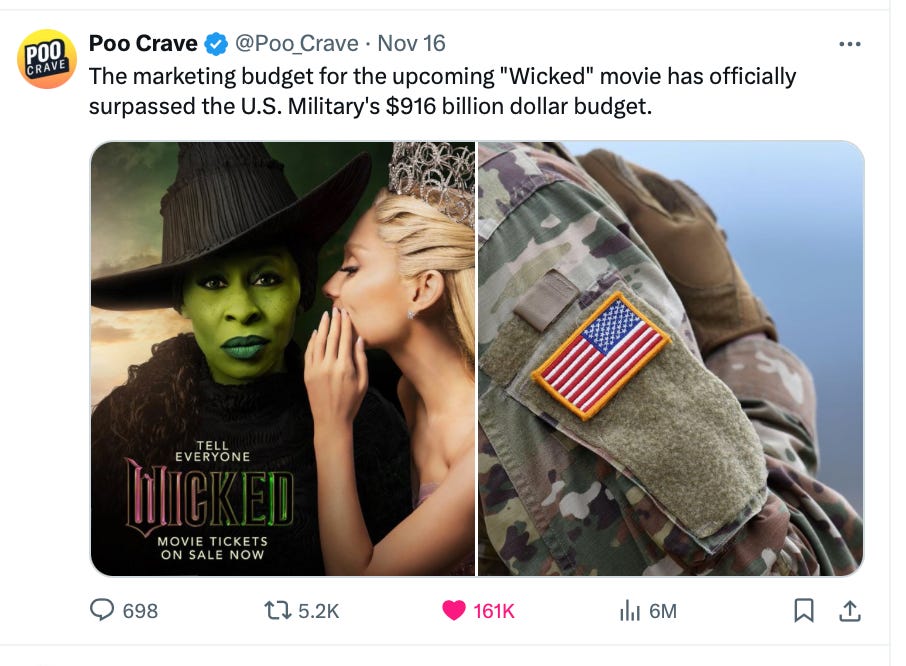Click the blue verified badge
The width and height of the screenshot is (906, 666).
point(216,44)
